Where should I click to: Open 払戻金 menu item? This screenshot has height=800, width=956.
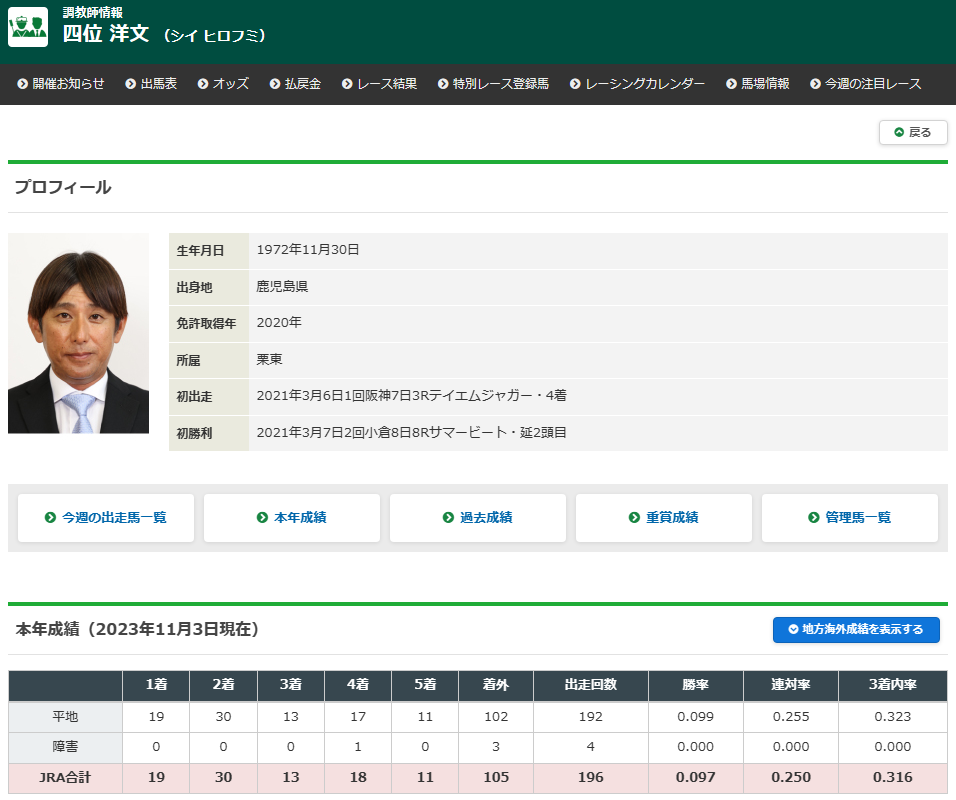pos(295,84)
